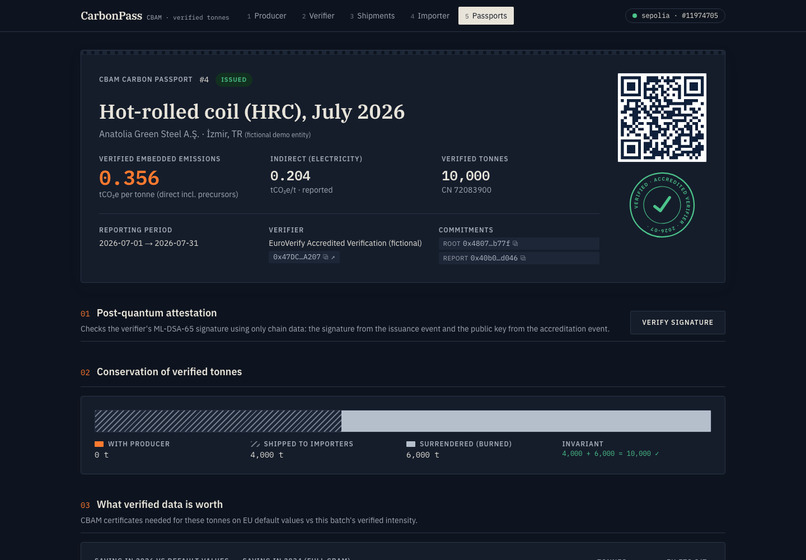This screenshot has width=806, height=560.
Task: Click What verified data is worth heading
Action: point(160,504)
